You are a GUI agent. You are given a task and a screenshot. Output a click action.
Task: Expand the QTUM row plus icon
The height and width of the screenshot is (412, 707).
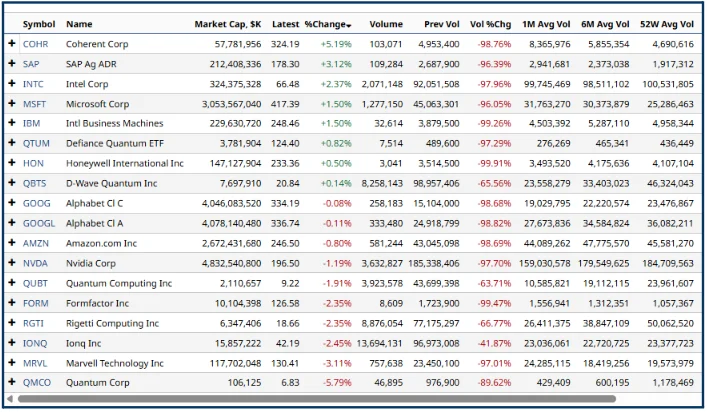tap(12, 142)
